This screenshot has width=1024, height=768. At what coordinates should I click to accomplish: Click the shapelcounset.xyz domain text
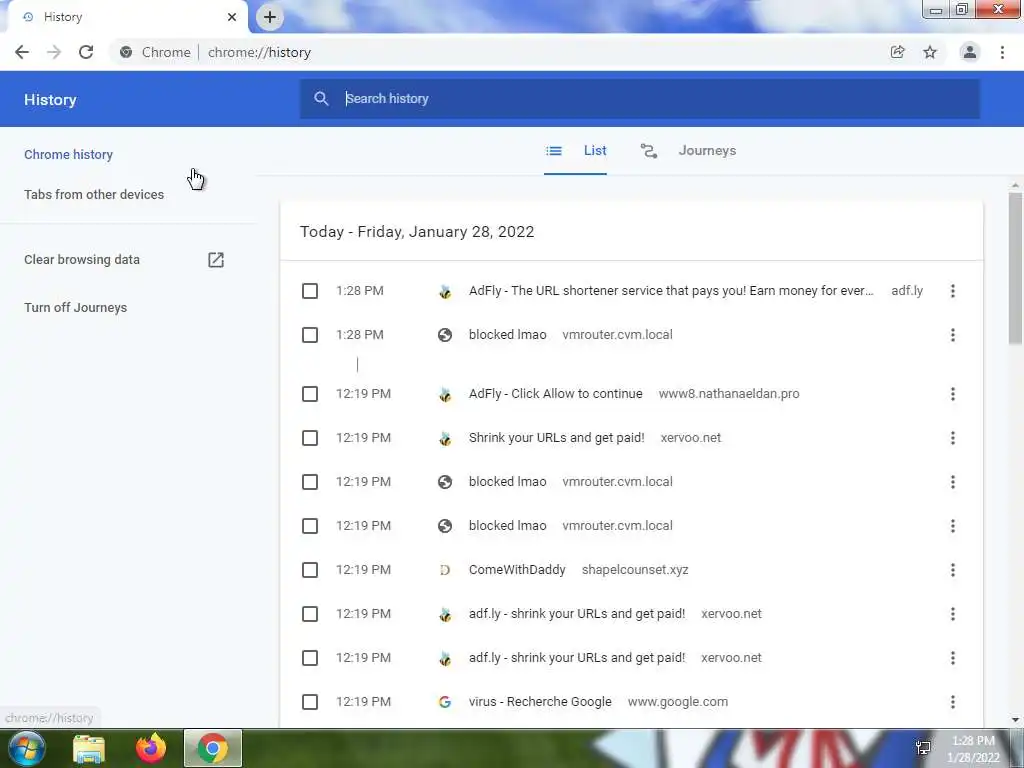(x=635, y=570)
